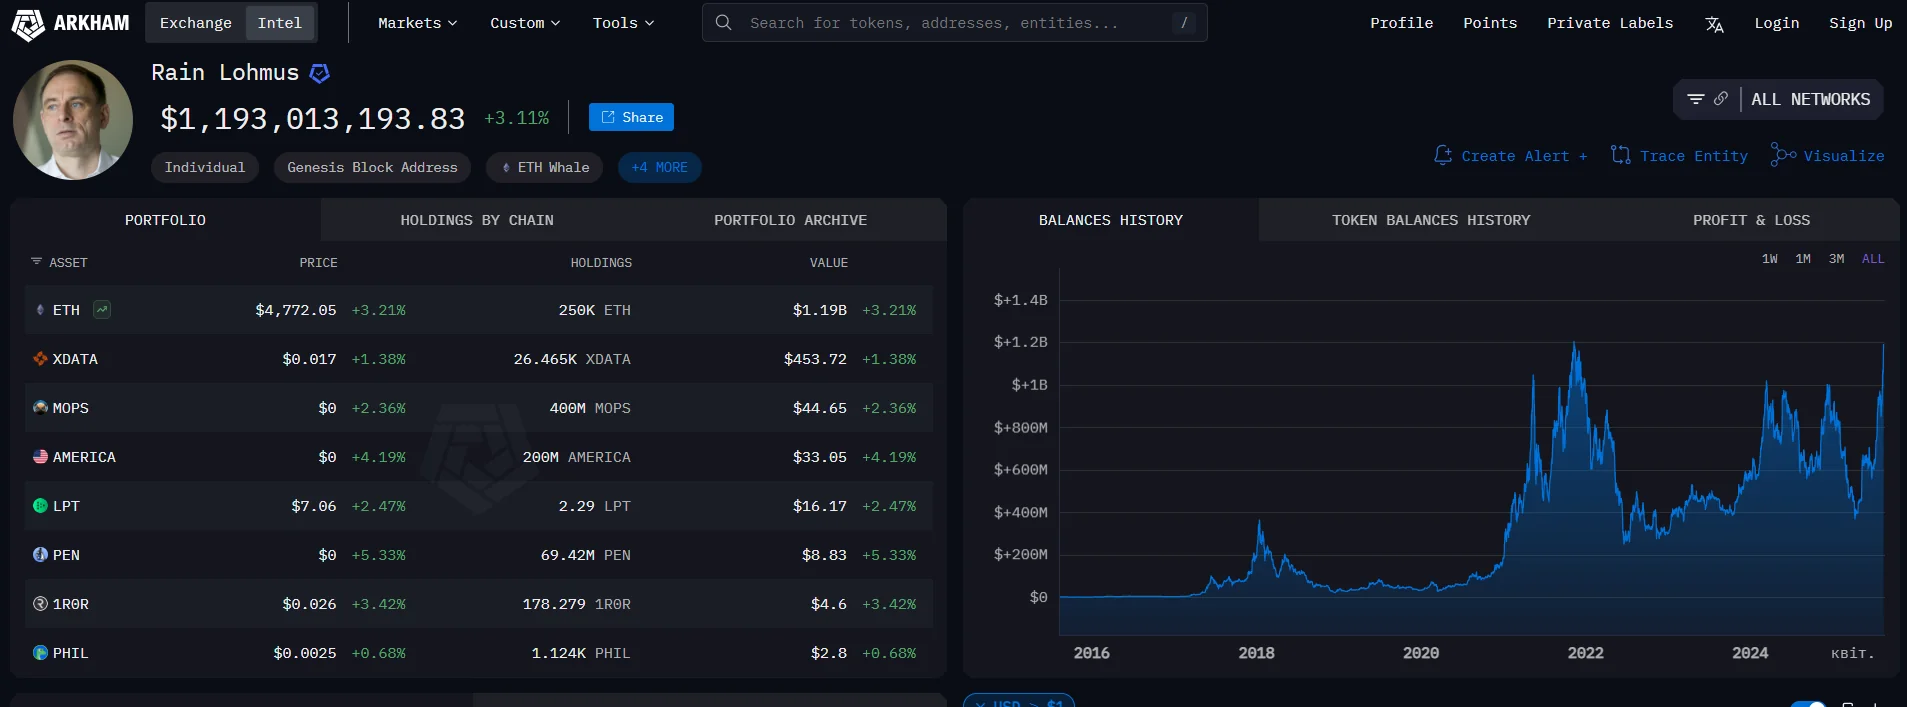The image size is (1907, 707).
Task: Switch to the PROFIT & LOSS tab
Action: [1751, 220]
